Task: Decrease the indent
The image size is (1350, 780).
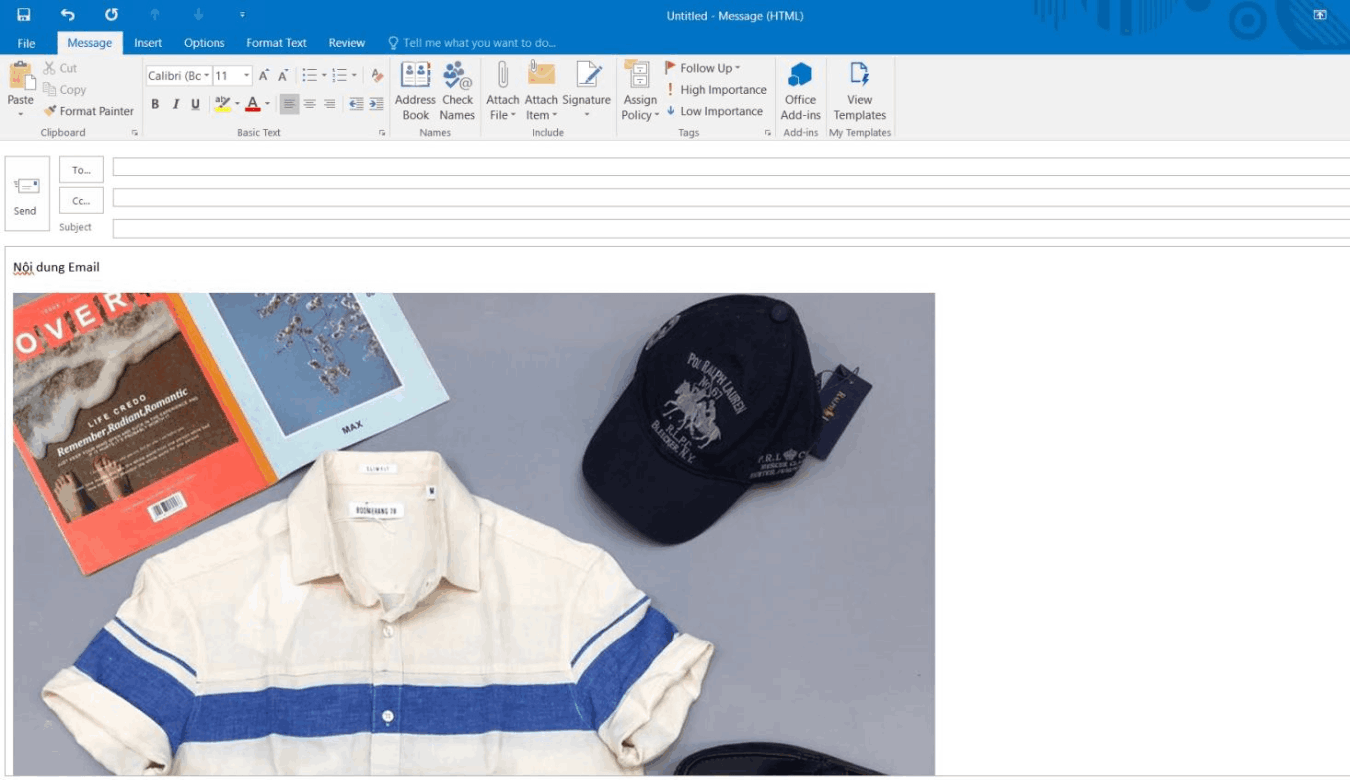Action: click(x=356, y=104)
